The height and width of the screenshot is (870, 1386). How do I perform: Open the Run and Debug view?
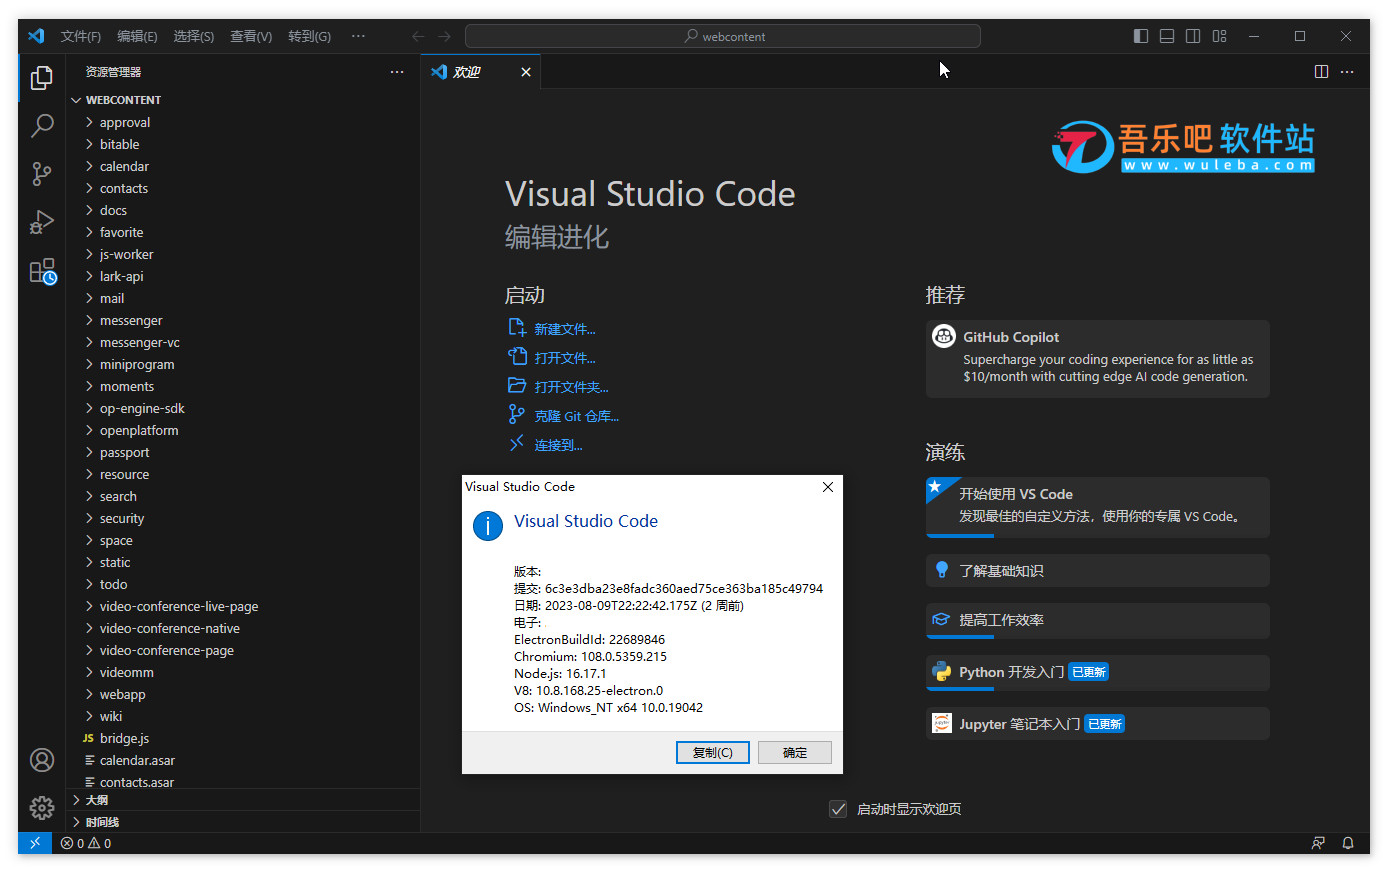coord(42,222)
